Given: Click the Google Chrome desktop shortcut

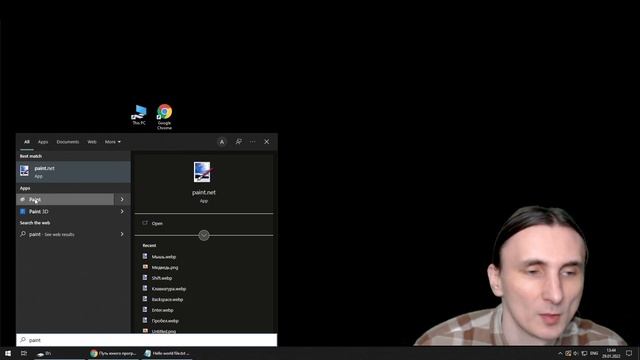Looking at the screenshot, I should (x=164, y=117).
